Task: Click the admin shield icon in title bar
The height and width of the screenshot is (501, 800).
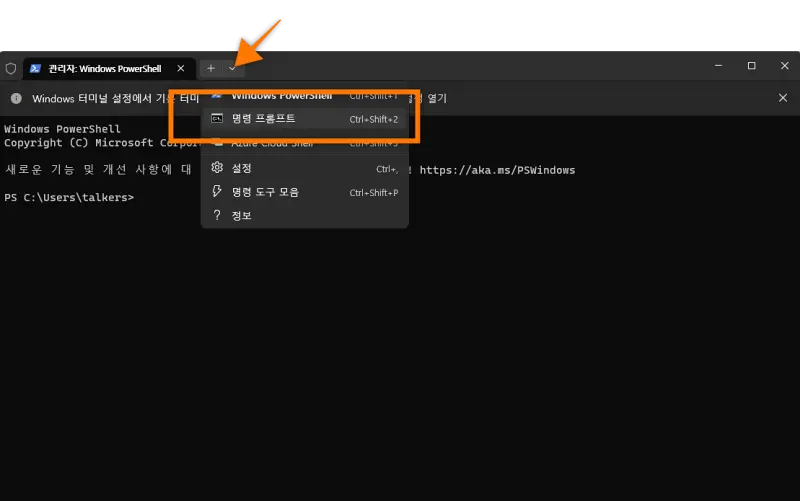Action: pyautogui.click(x=11, y=68)
